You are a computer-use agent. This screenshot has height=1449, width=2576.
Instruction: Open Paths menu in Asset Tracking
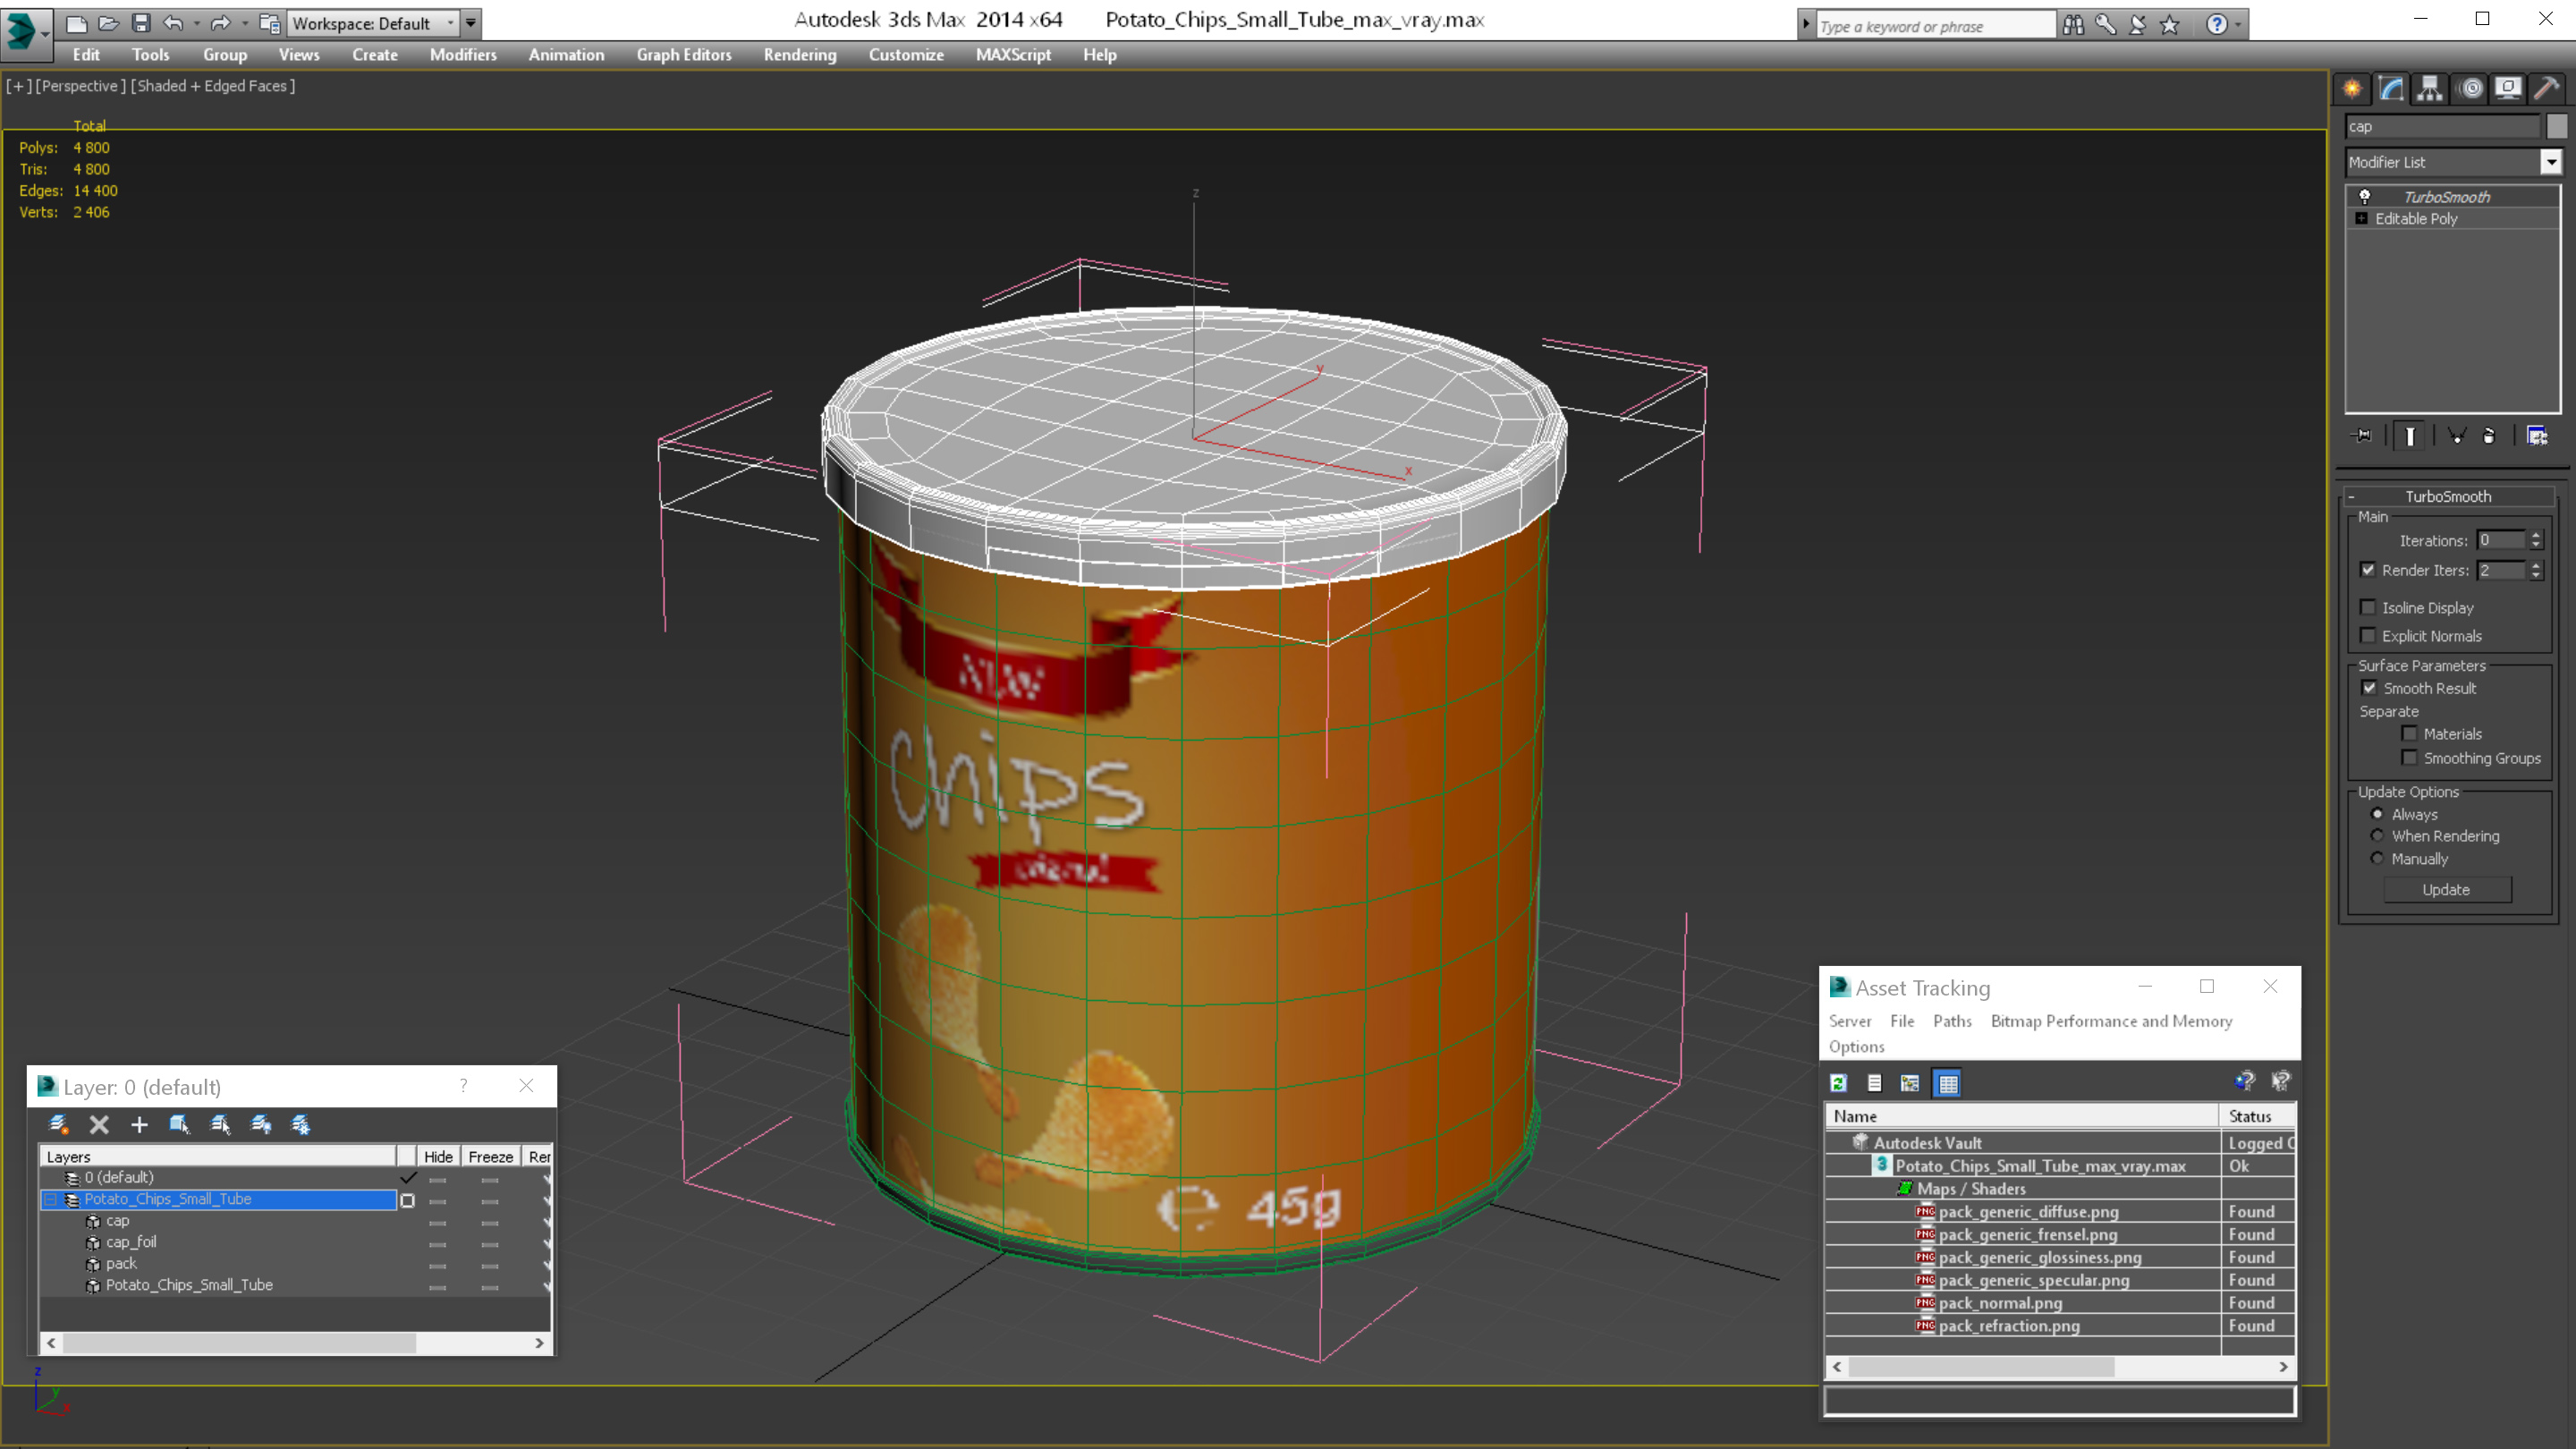(x=1952, y=1021)
